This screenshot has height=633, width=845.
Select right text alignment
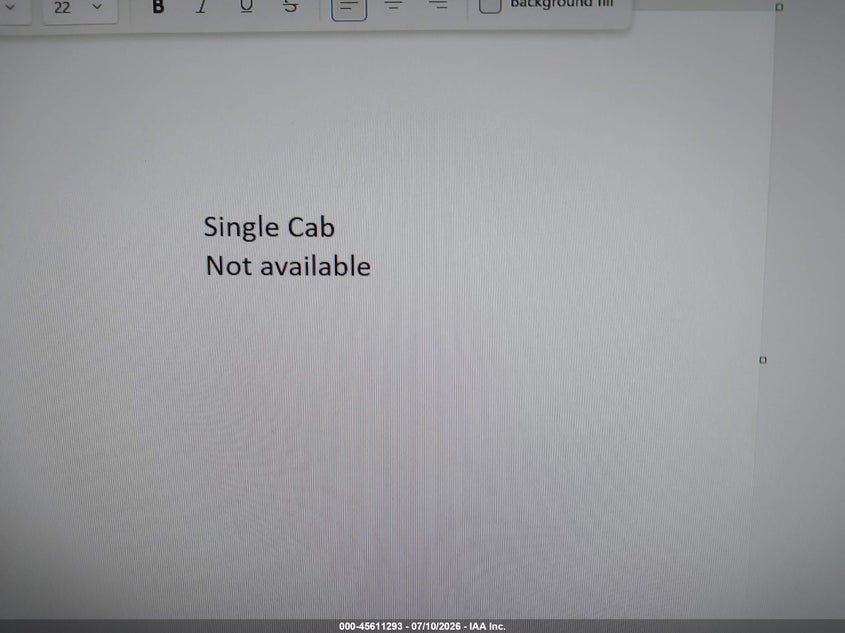438,6
